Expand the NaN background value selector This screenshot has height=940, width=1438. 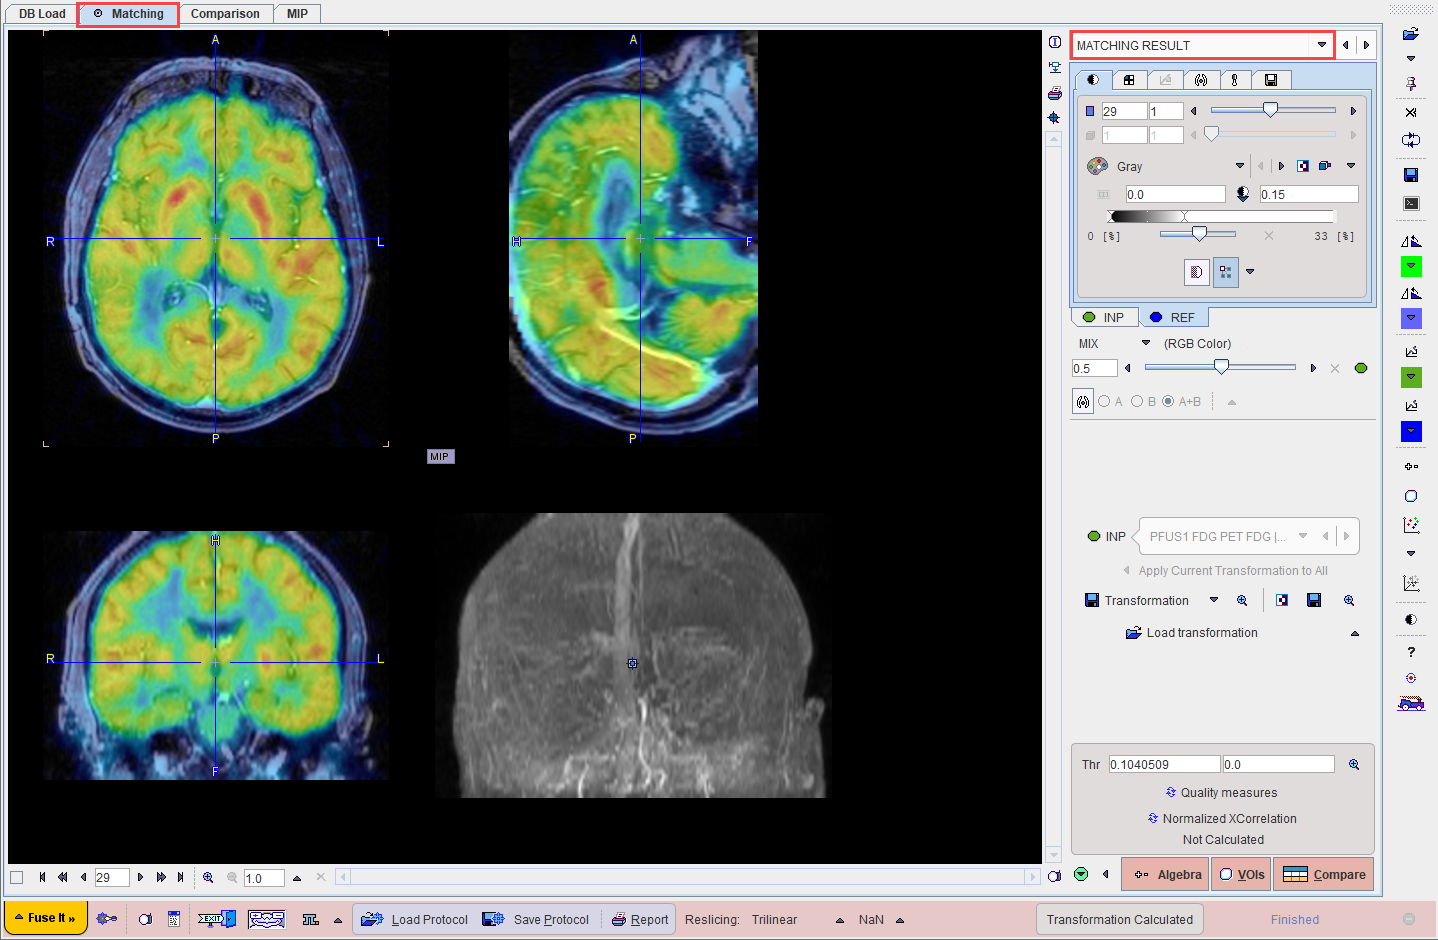point(900,920)
